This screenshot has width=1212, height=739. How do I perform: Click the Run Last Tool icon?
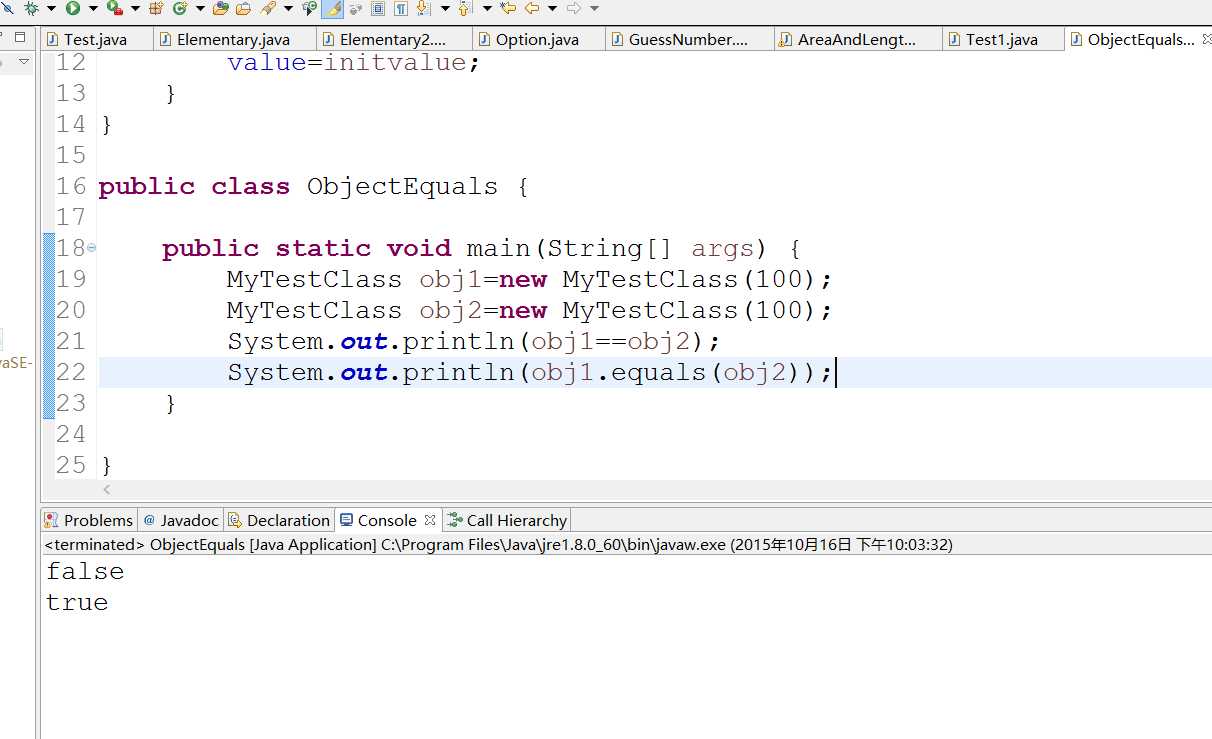point(115,8)
